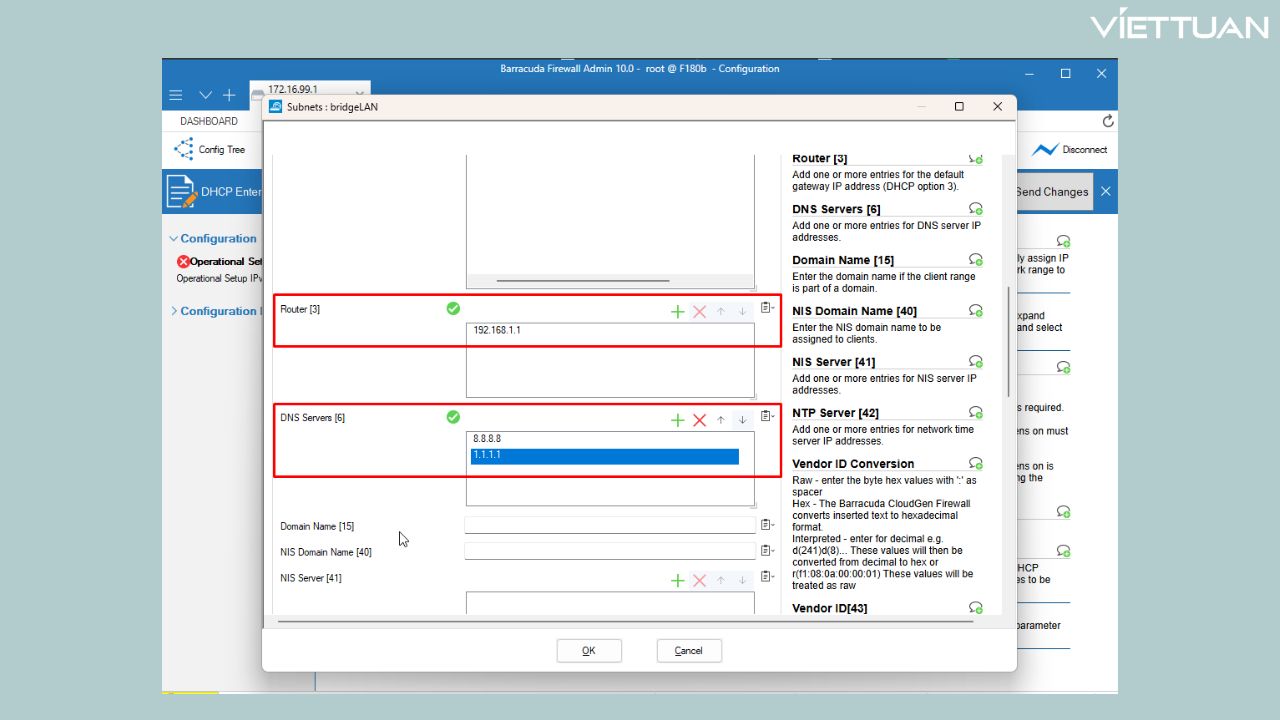Add a new NIS Server entry
The height and width of the screenshot is (720, 1280).
pos(677,581)
